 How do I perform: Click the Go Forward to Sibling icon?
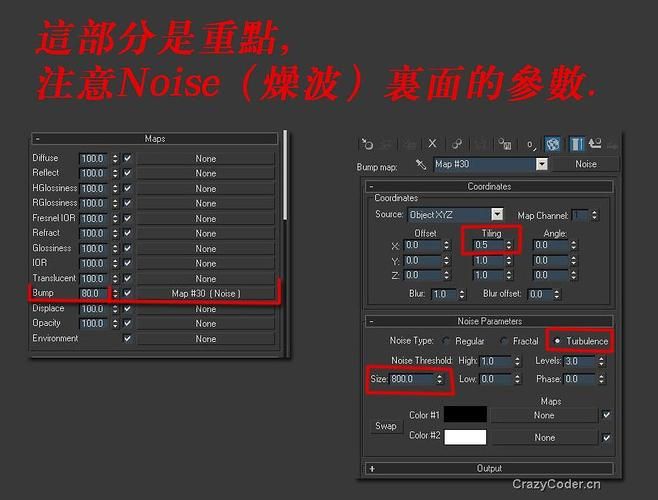pyautogui.click(x=612, y=146)
